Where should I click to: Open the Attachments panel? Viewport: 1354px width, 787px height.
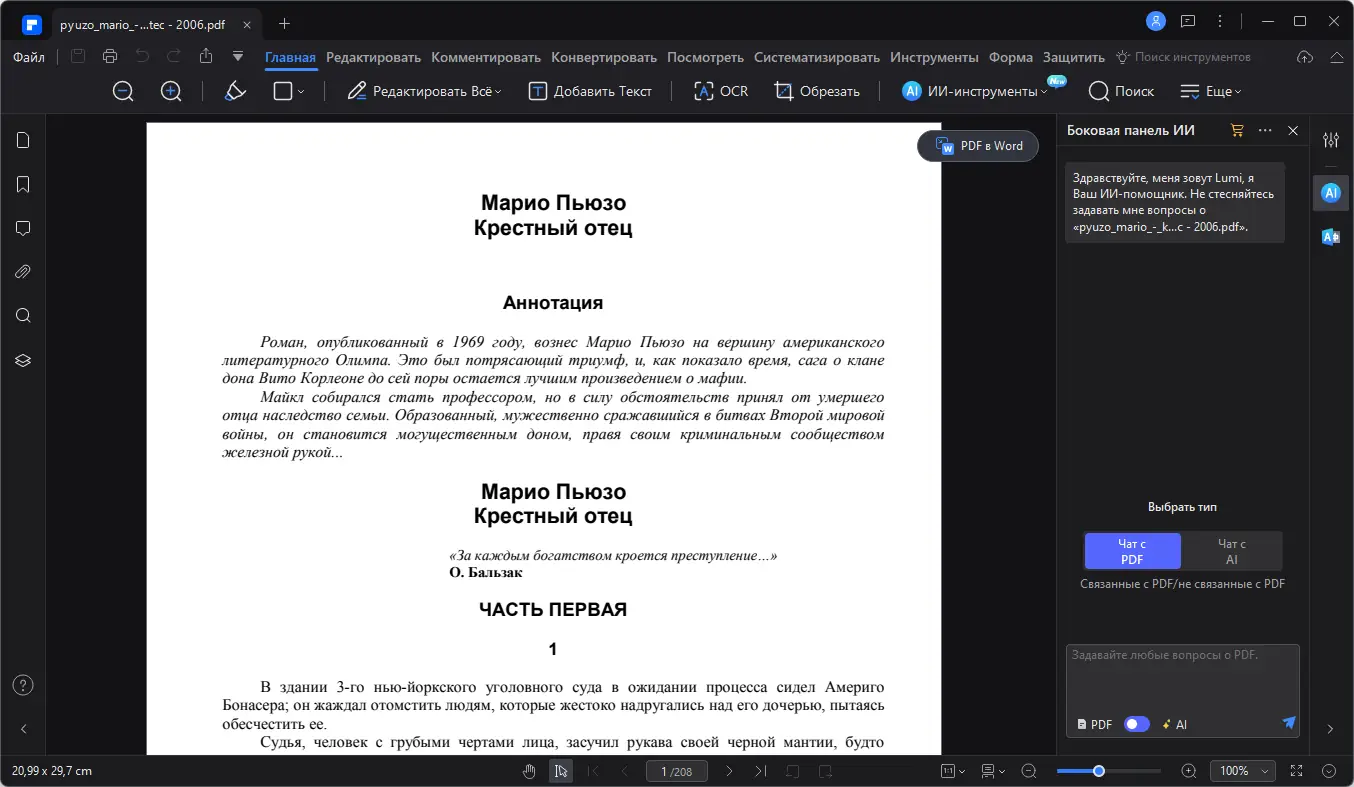(22, 271)
